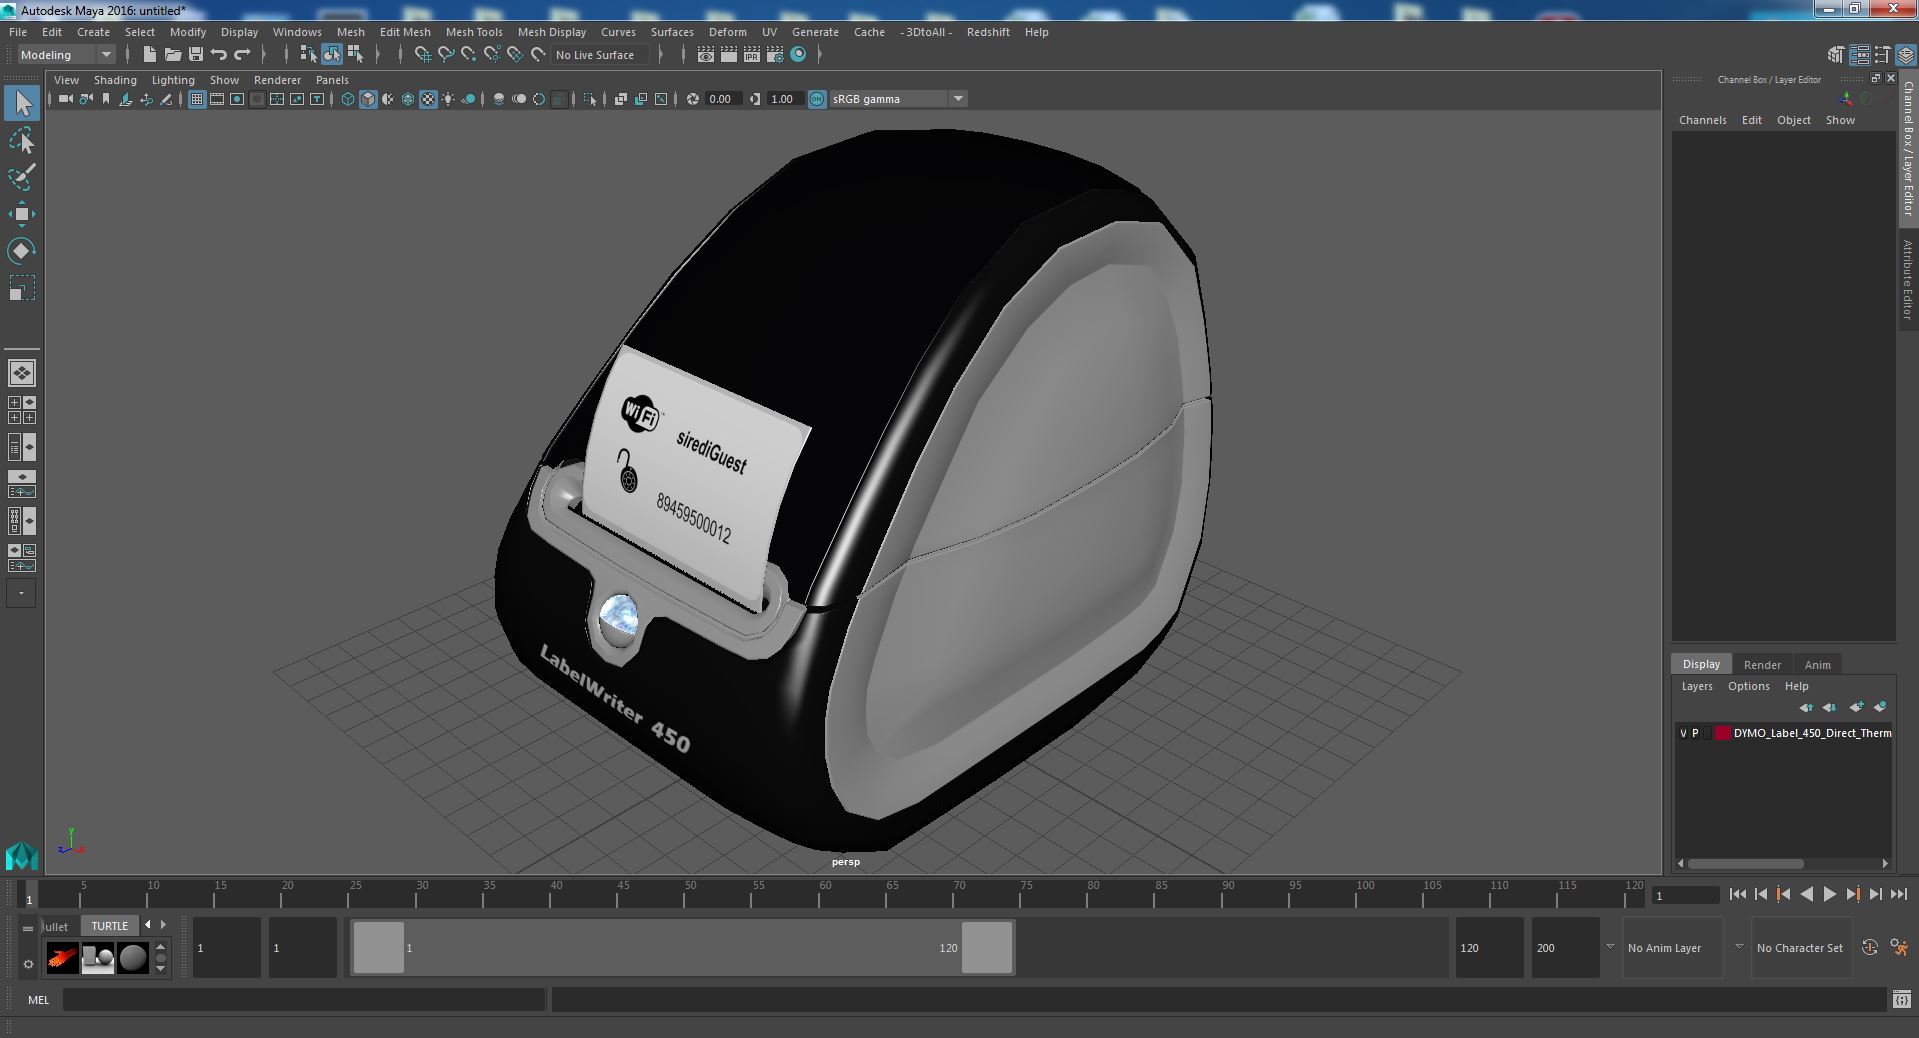Toggle playback P box on DYMO layer
Screen dimensions: 1919x1038
(x=1695, y=733)
